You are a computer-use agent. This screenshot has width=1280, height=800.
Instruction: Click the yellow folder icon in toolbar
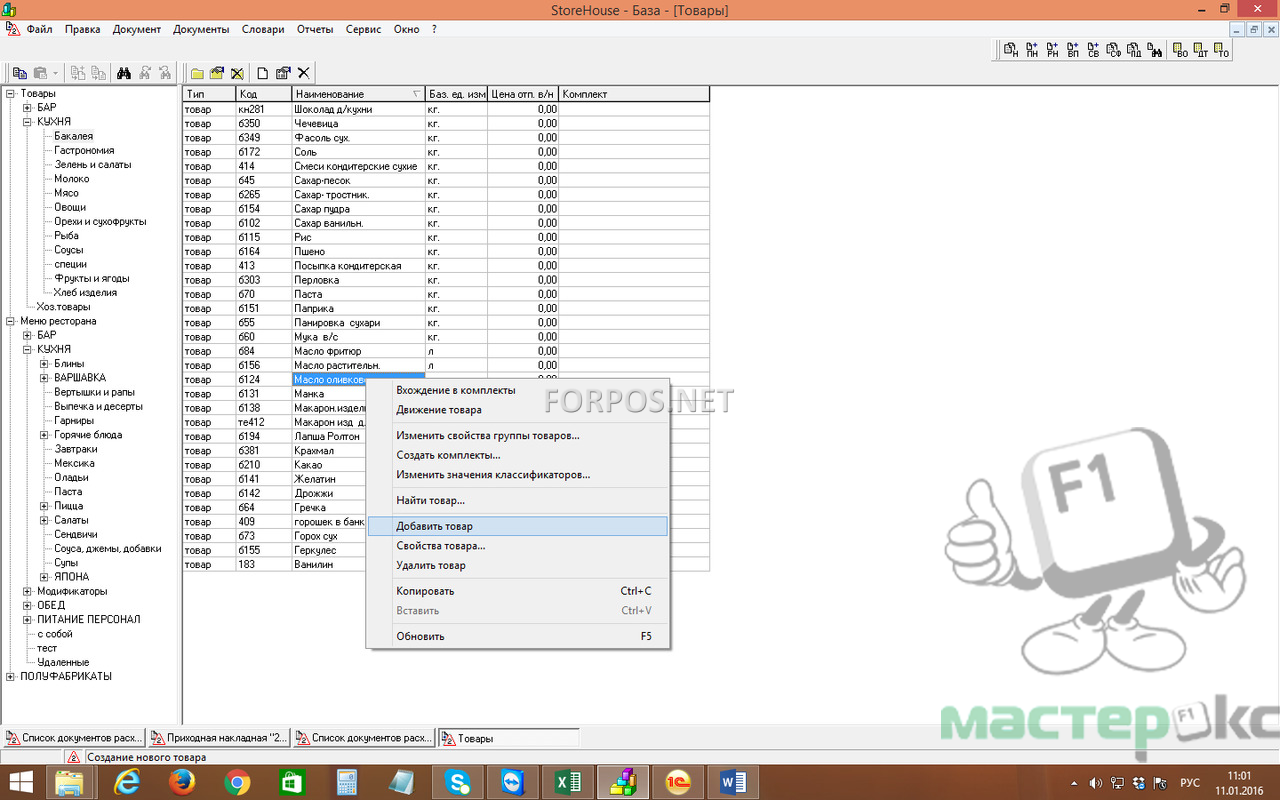coord(198,73)
